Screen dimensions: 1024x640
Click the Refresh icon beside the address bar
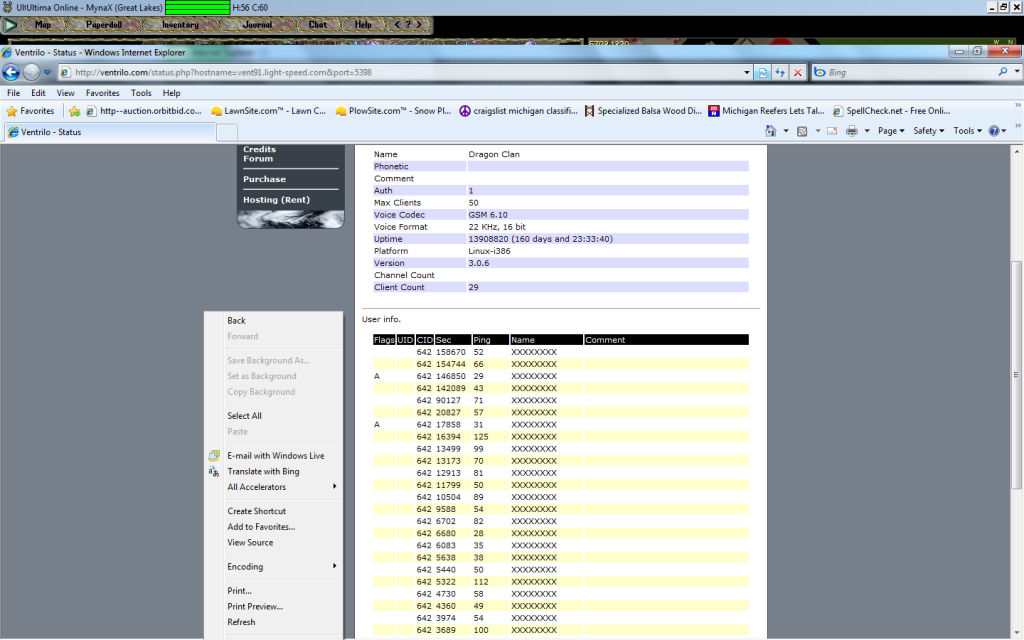780,72
